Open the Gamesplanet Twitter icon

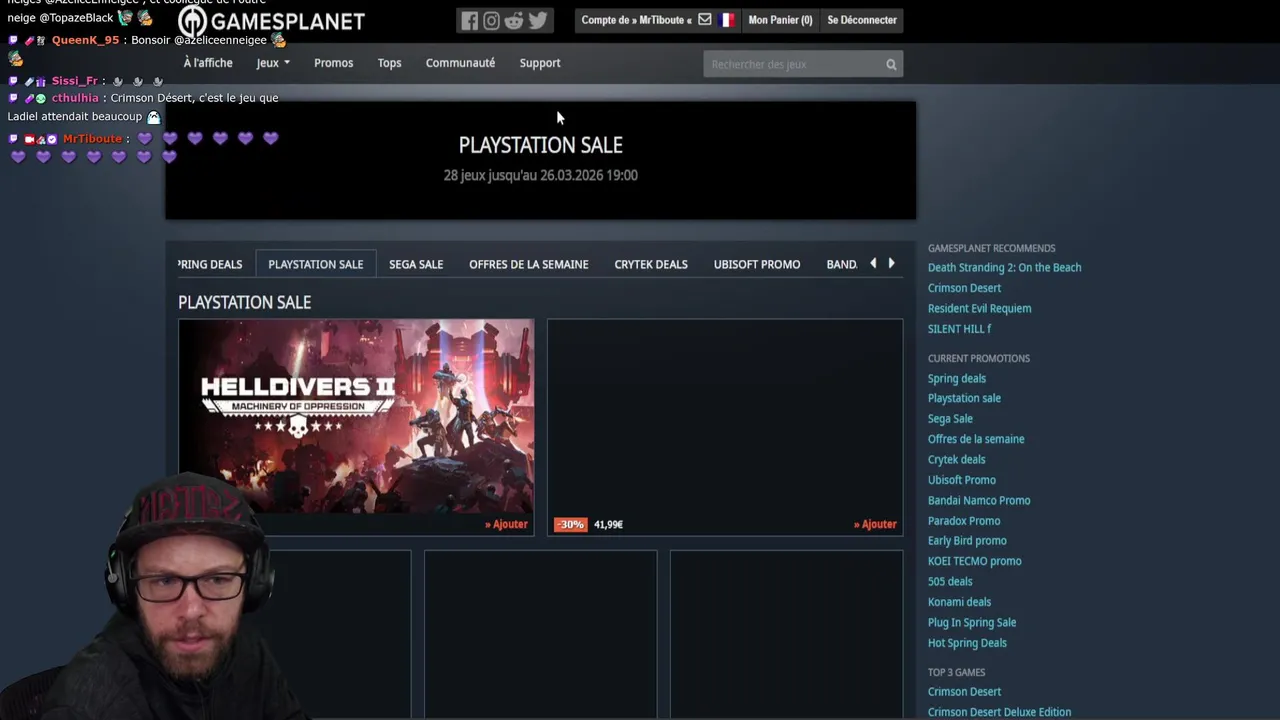[538, 21]
